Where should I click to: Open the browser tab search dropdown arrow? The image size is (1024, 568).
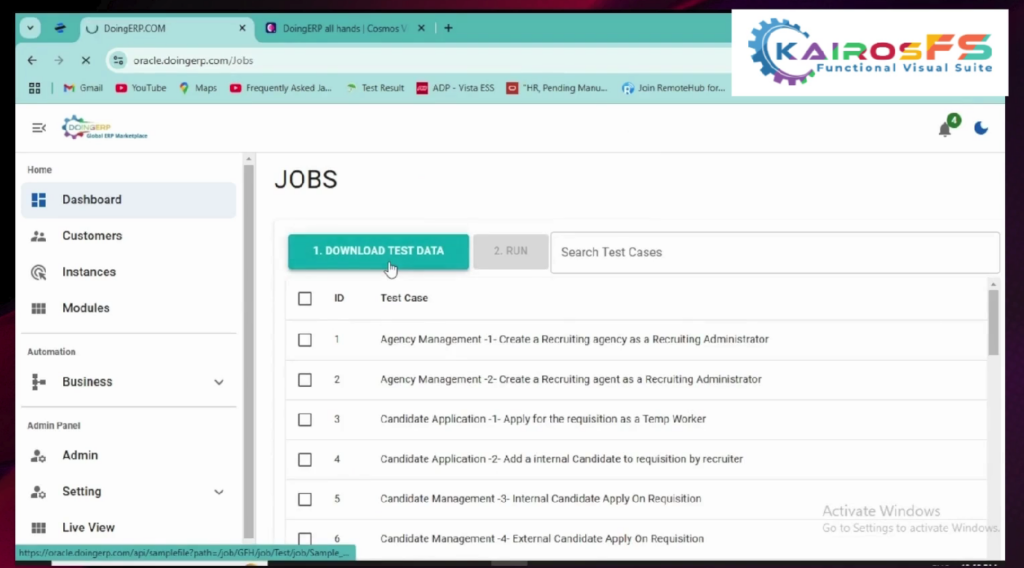(30, 28)
